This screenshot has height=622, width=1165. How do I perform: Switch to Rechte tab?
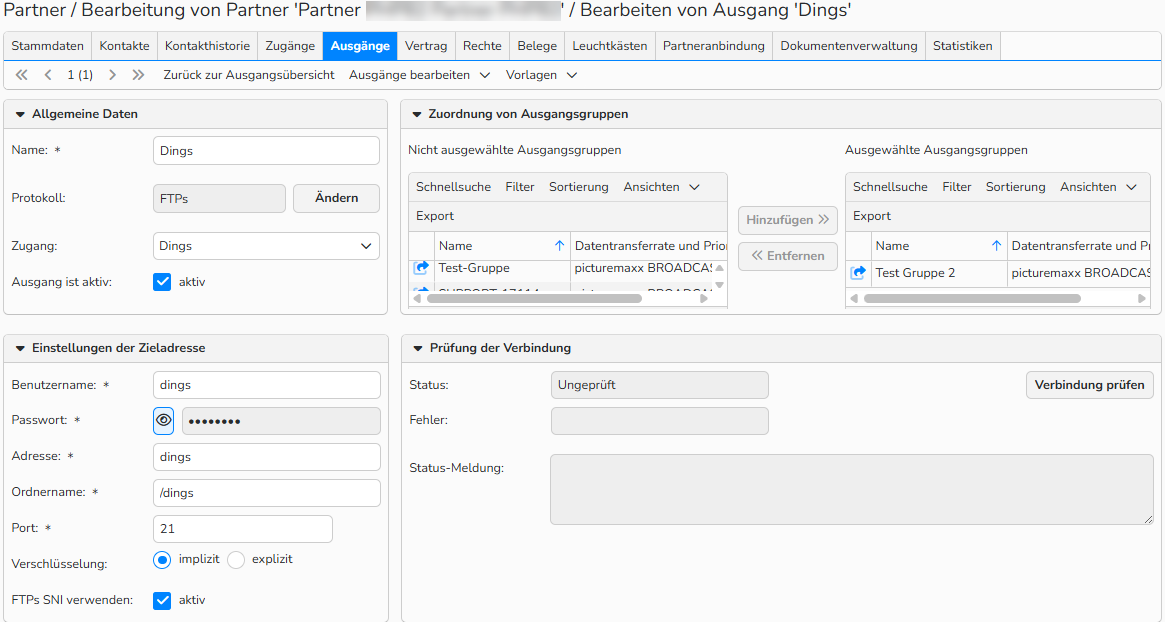point(482,46)
